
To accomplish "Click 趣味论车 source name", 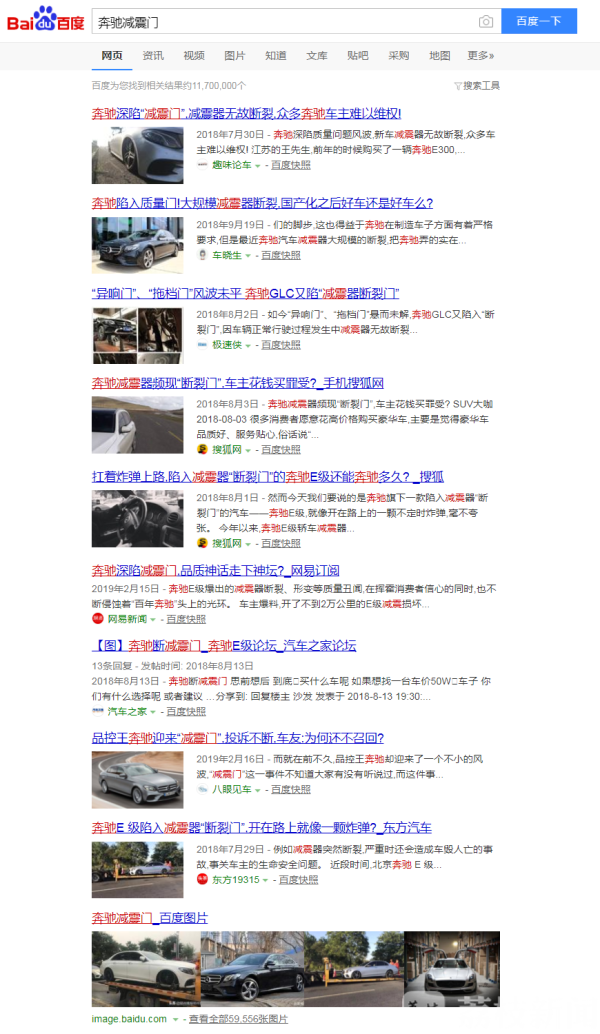I will click(231, 165).
